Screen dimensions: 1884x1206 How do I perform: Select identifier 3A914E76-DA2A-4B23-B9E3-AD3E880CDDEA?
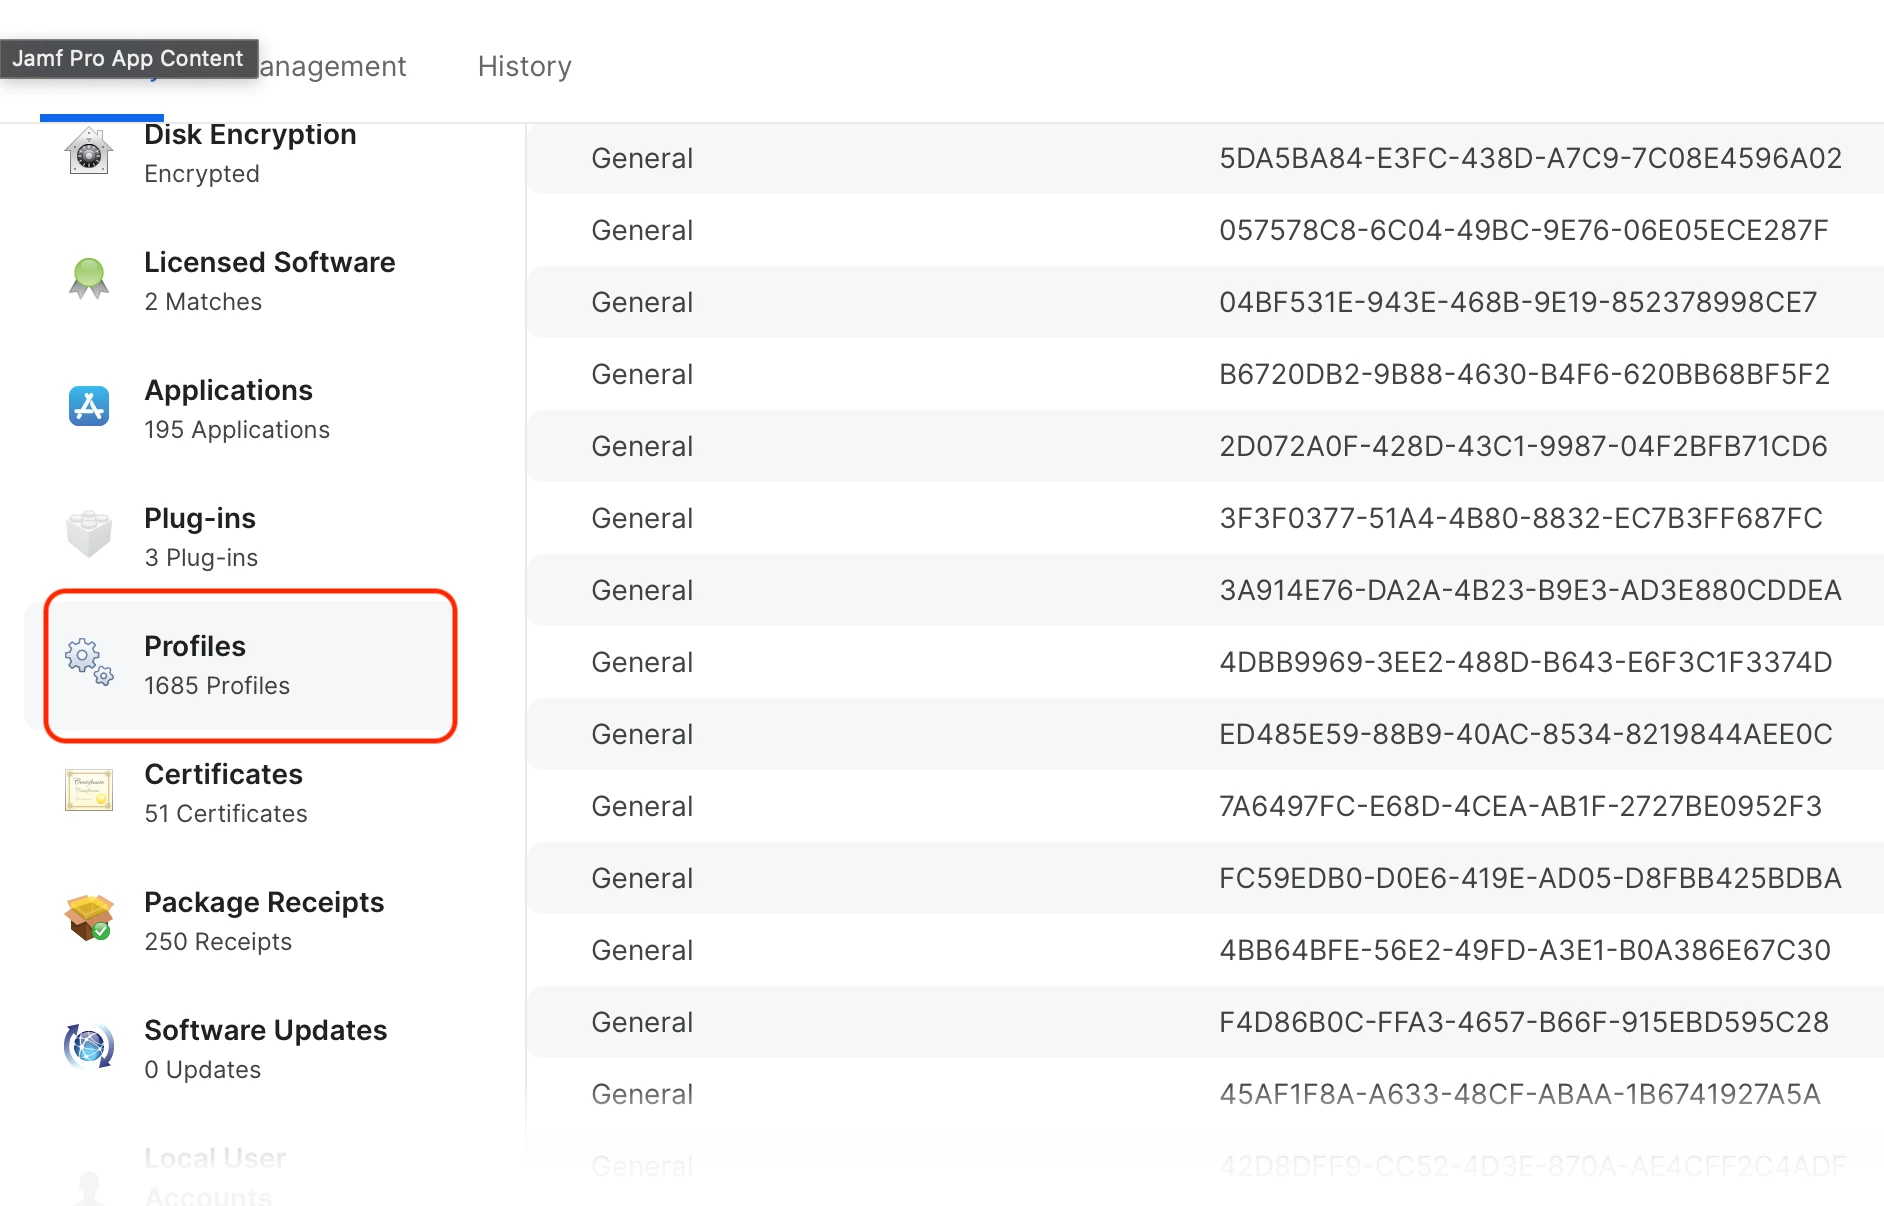tap(1530, 590)
